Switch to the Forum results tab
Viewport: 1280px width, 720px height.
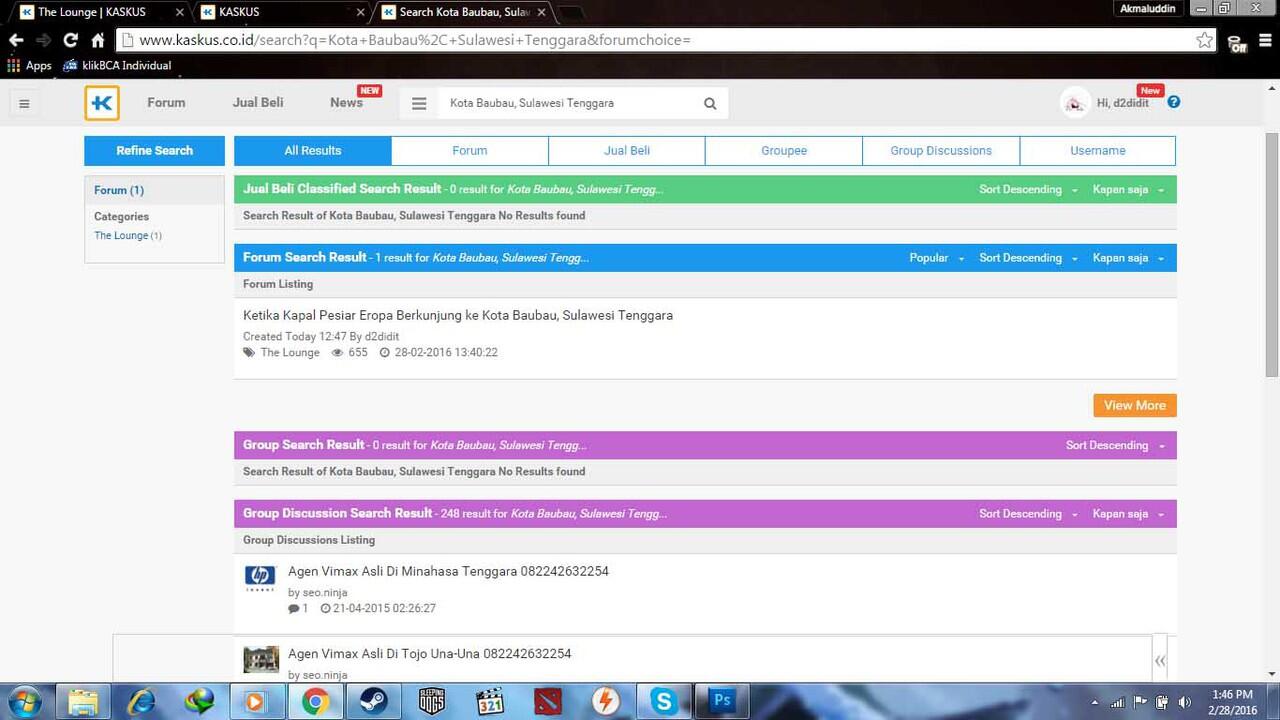(x=470, y=151)
